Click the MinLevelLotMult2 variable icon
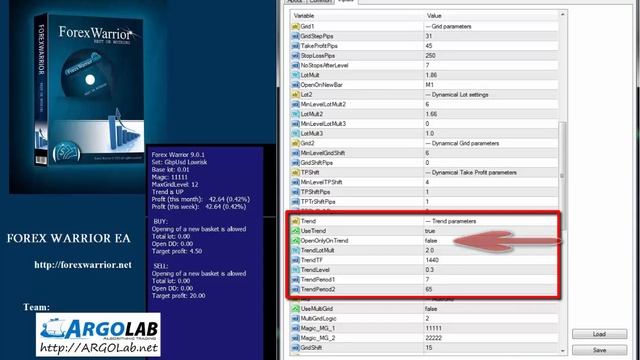The width and height of the screenshot is (640, 360). 295,104
